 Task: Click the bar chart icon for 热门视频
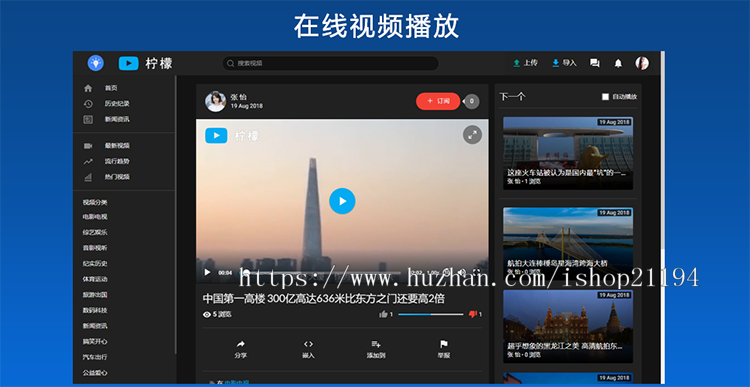(88, 177)
